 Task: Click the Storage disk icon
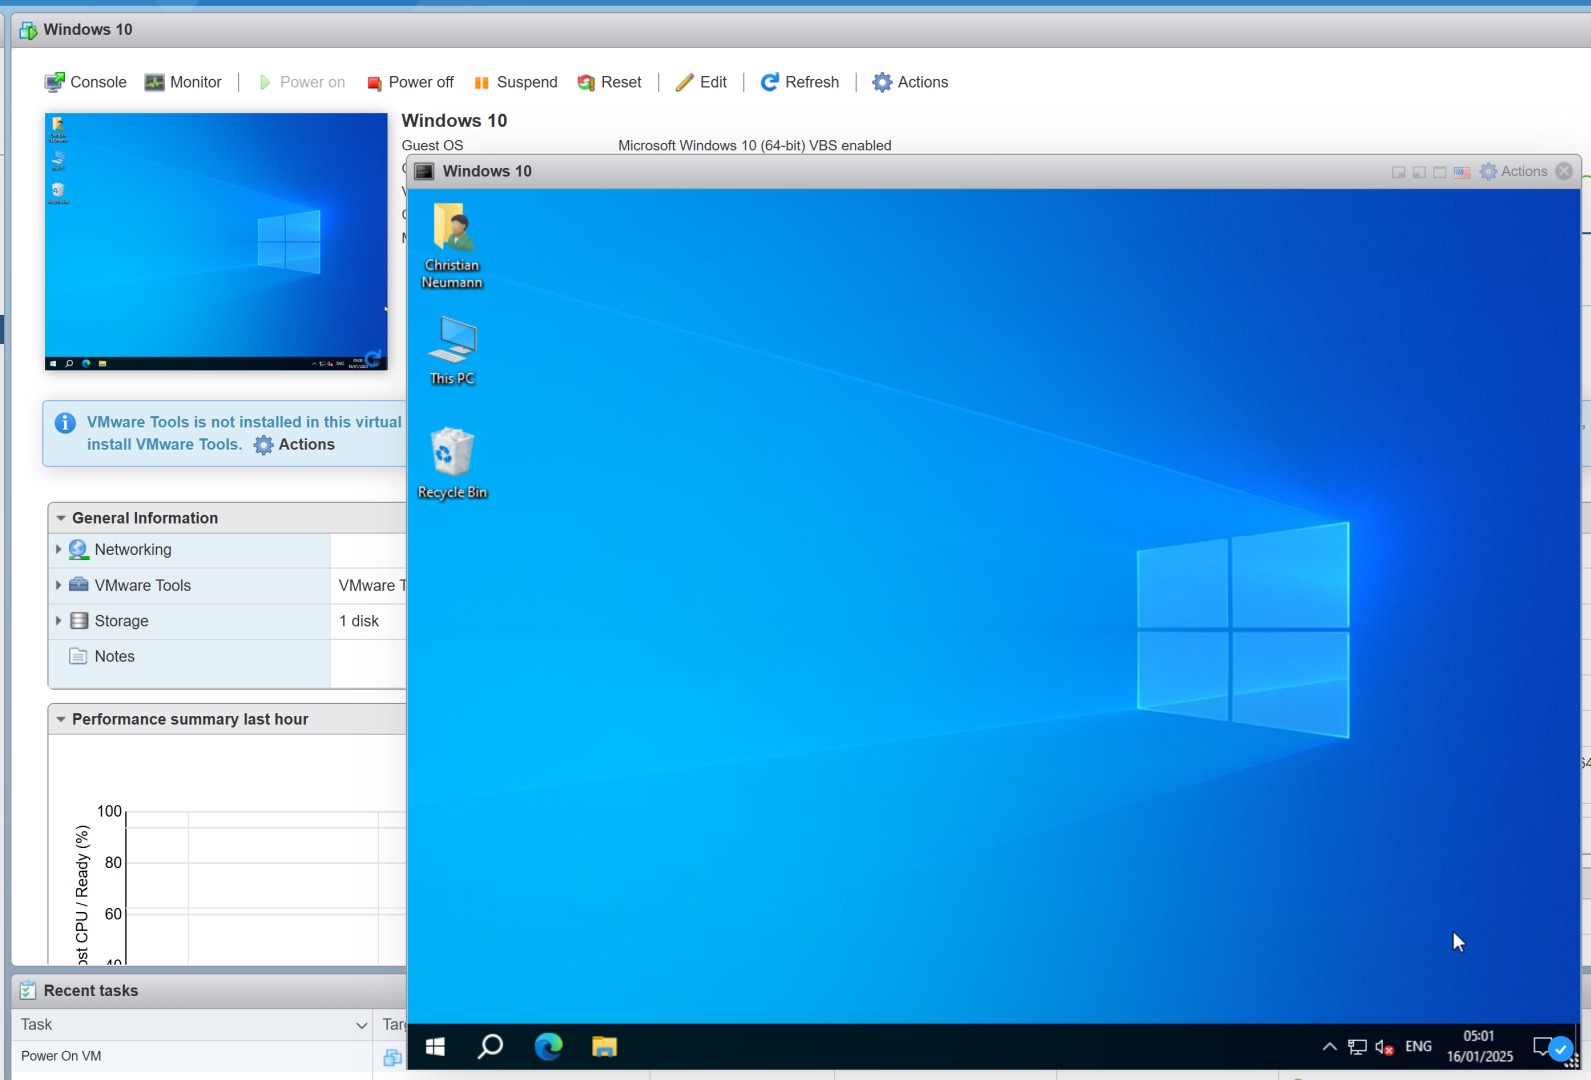tap(79, 621)
